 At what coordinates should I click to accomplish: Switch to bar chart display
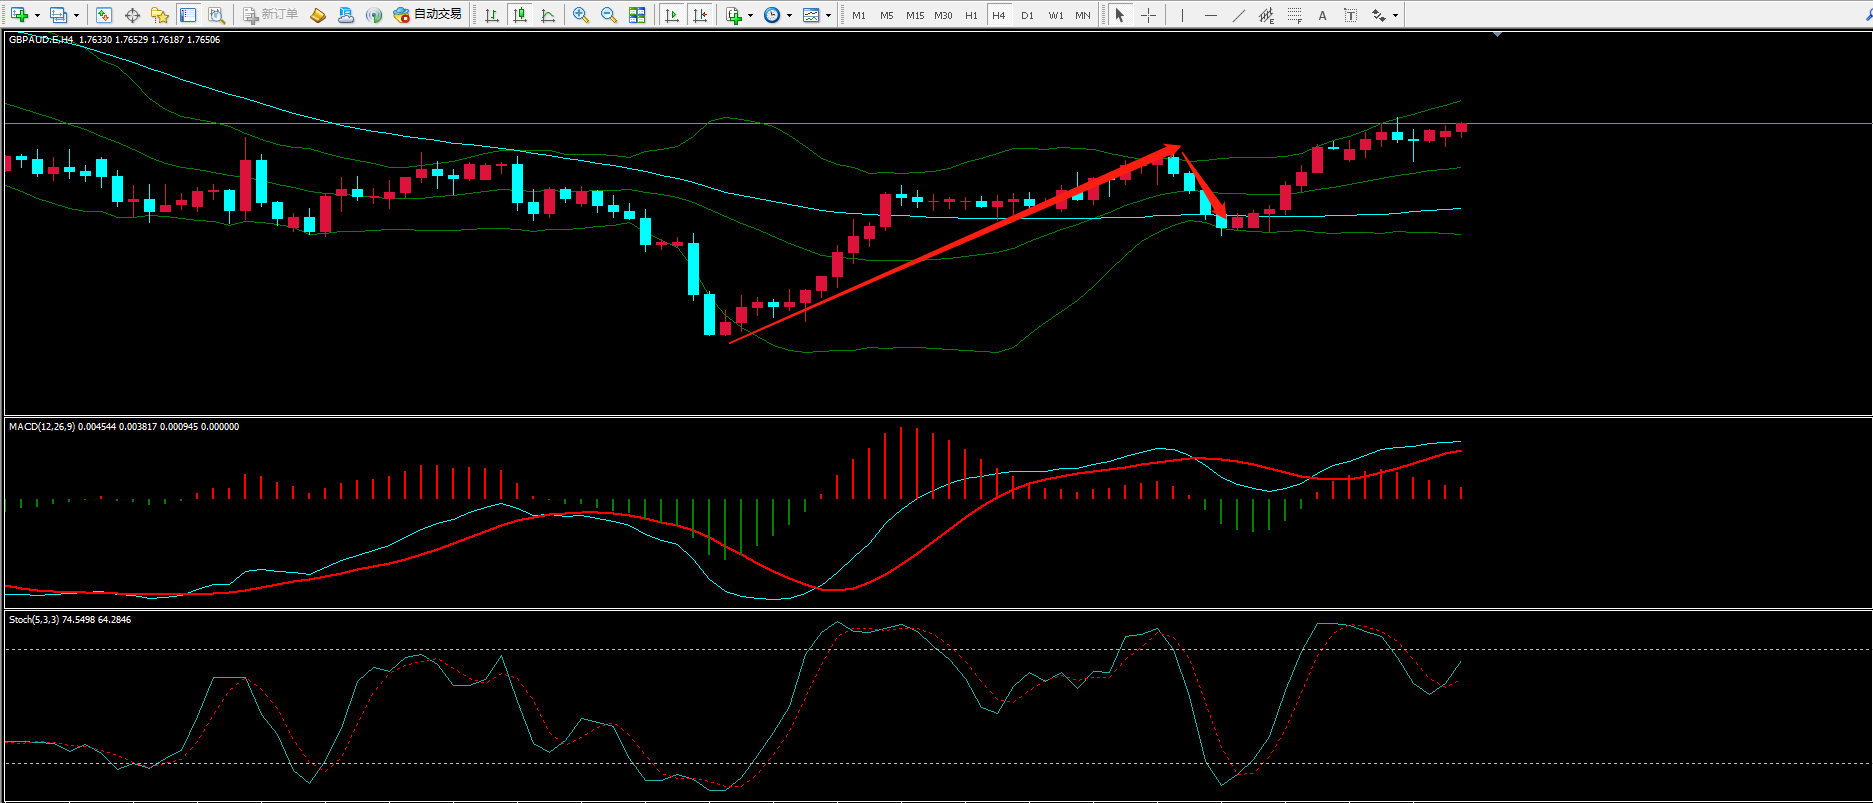click(492, 15)
